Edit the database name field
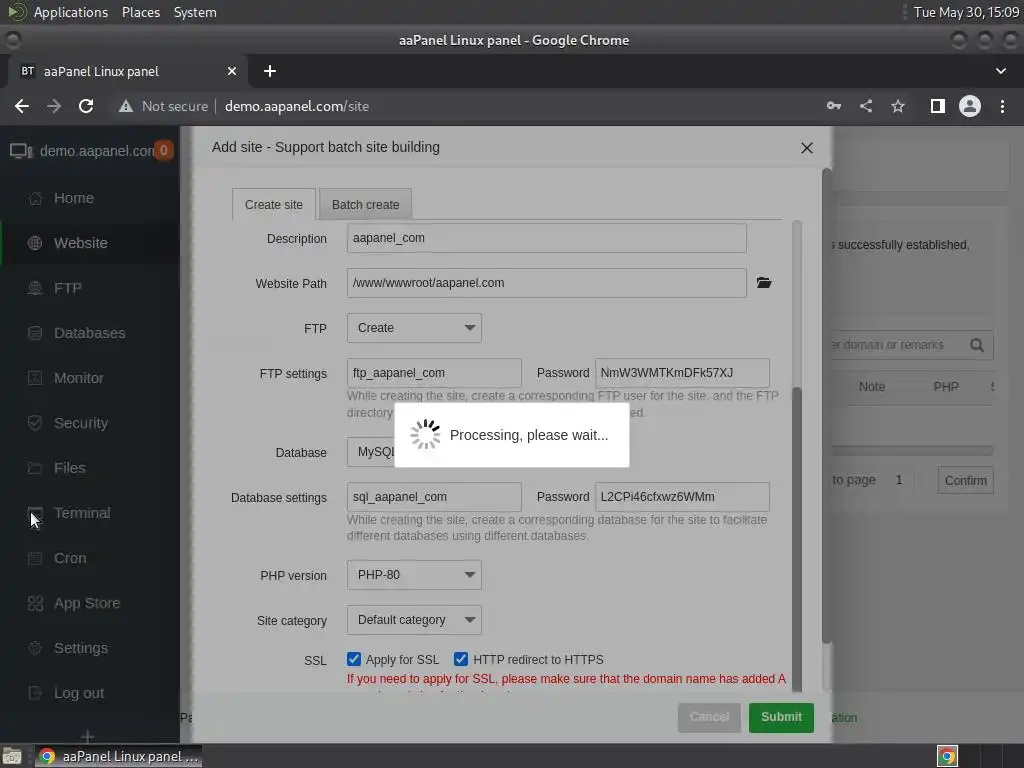This screenshot has height=768, width=1024. pos(434,497)
